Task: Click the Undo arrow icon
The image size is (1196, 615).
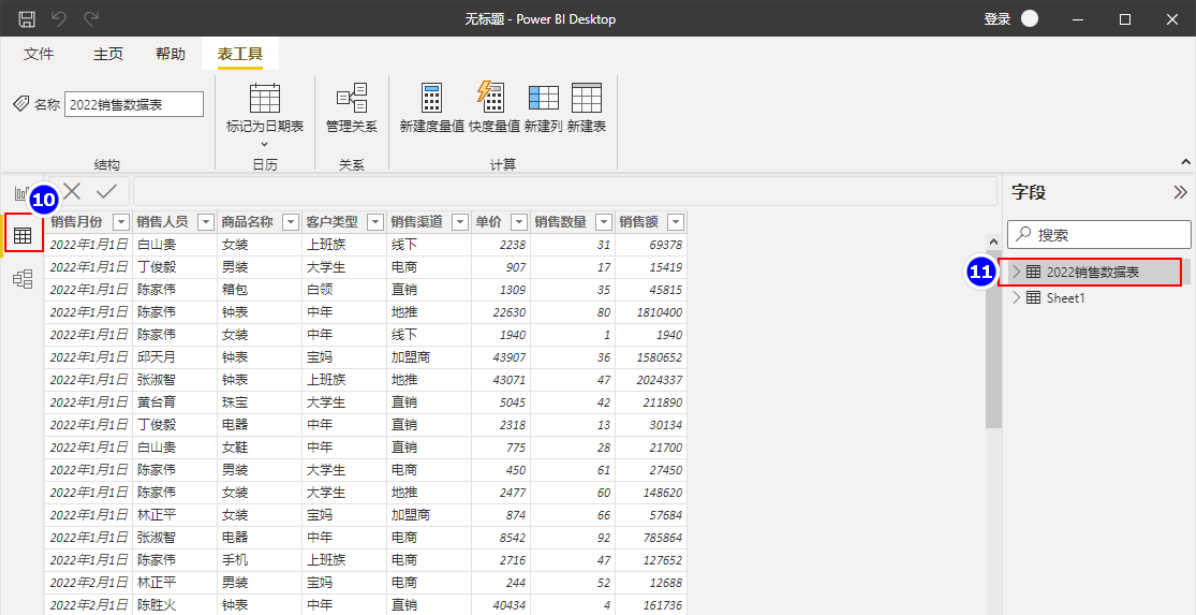Action: (x=59, y=19)
